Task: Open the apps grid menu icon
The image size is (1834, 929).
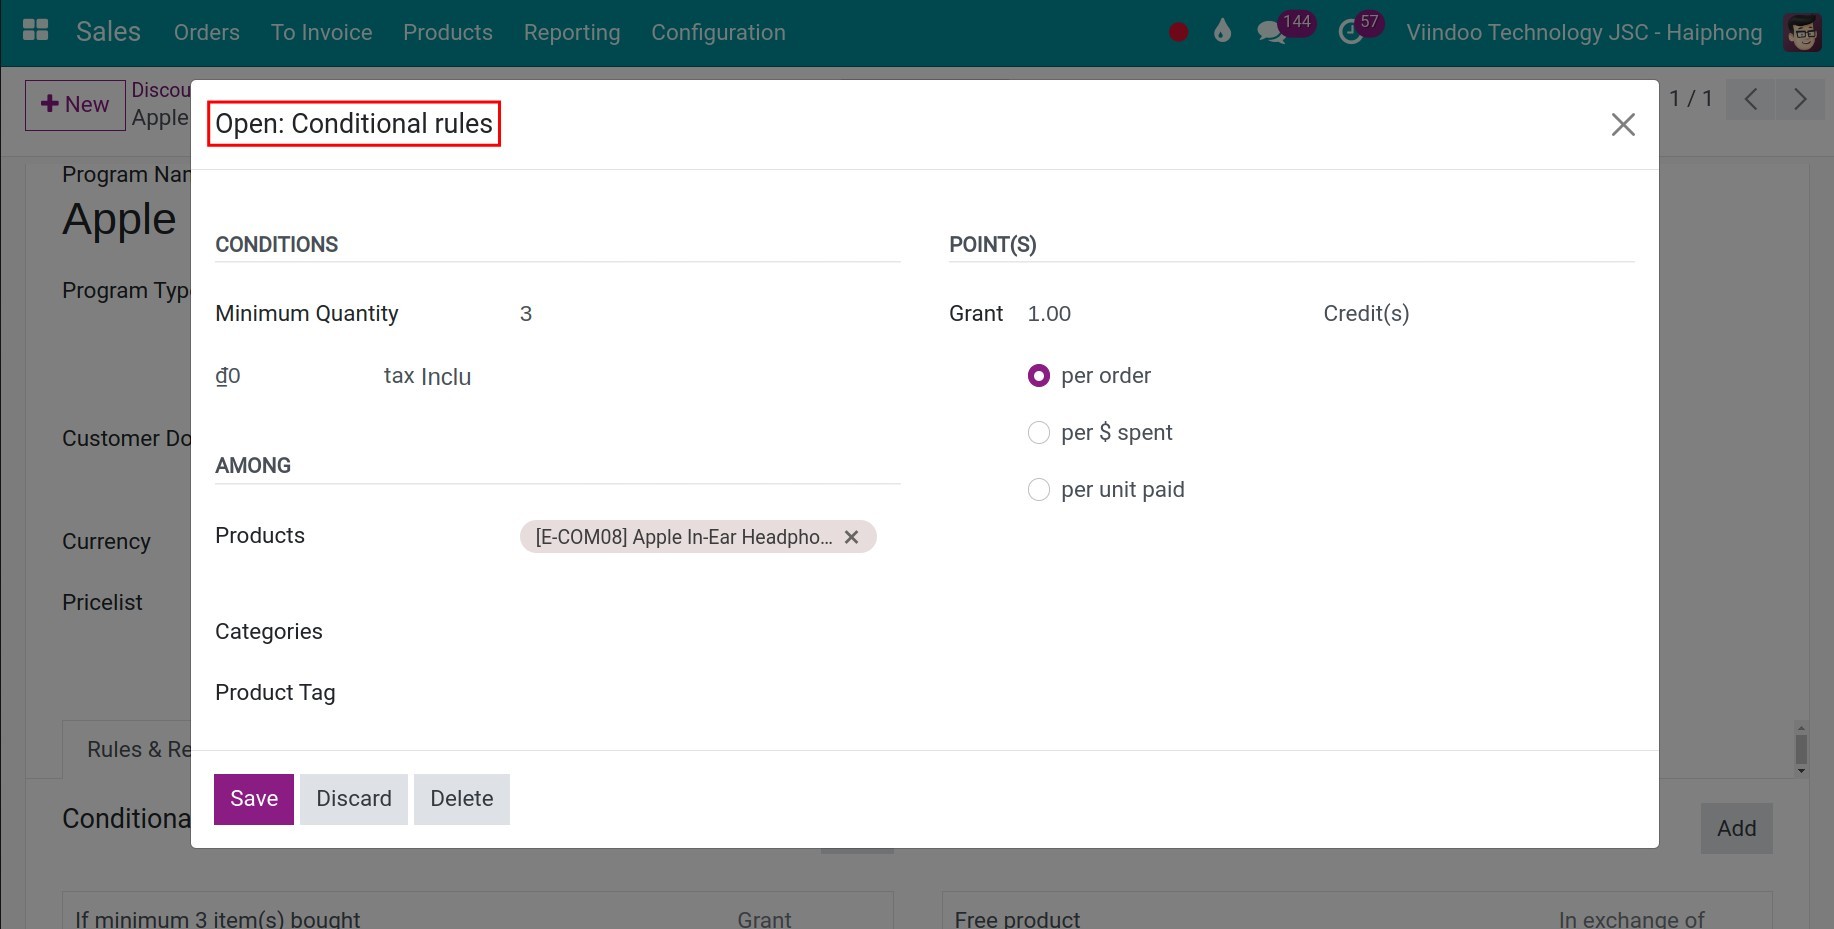Action: [35, 31]
